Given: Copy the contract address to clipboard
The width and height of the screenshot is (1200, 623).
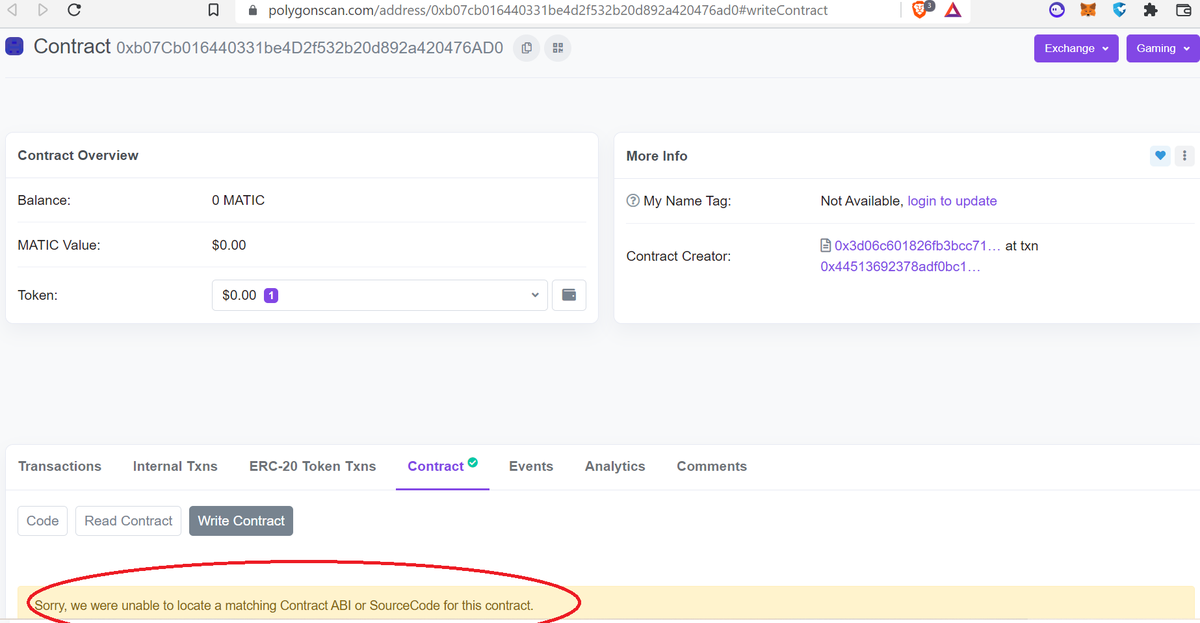Looking at the screenshot, I should [526, 48].
